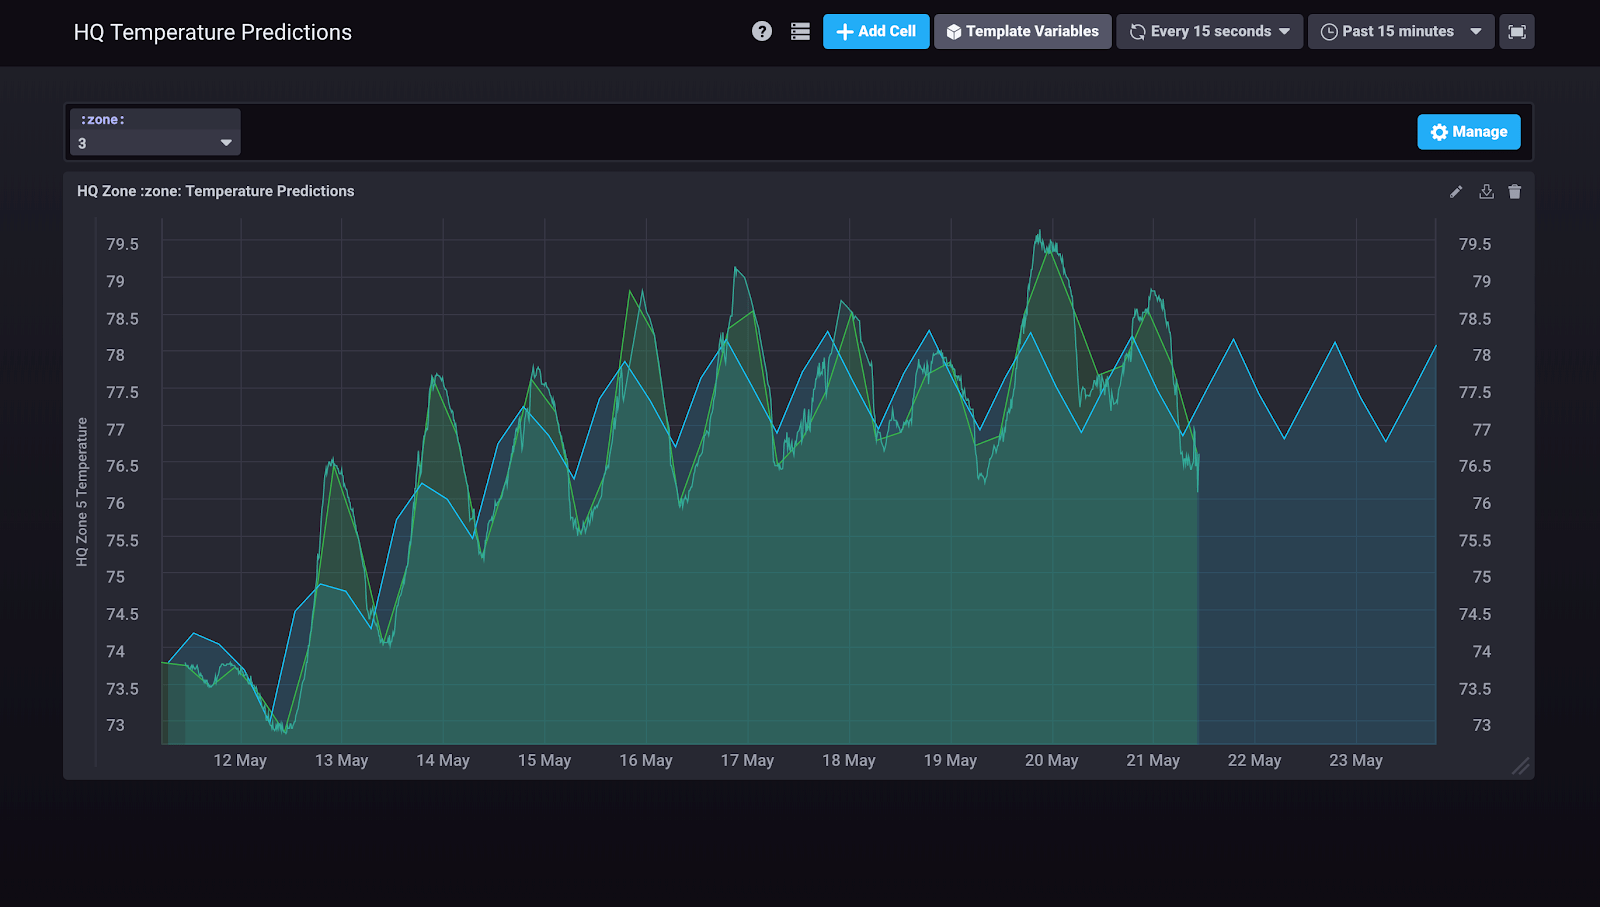Delete the cell using the trash icon
This screenshot has height=907, width=1600.
tap(1514, 191)
